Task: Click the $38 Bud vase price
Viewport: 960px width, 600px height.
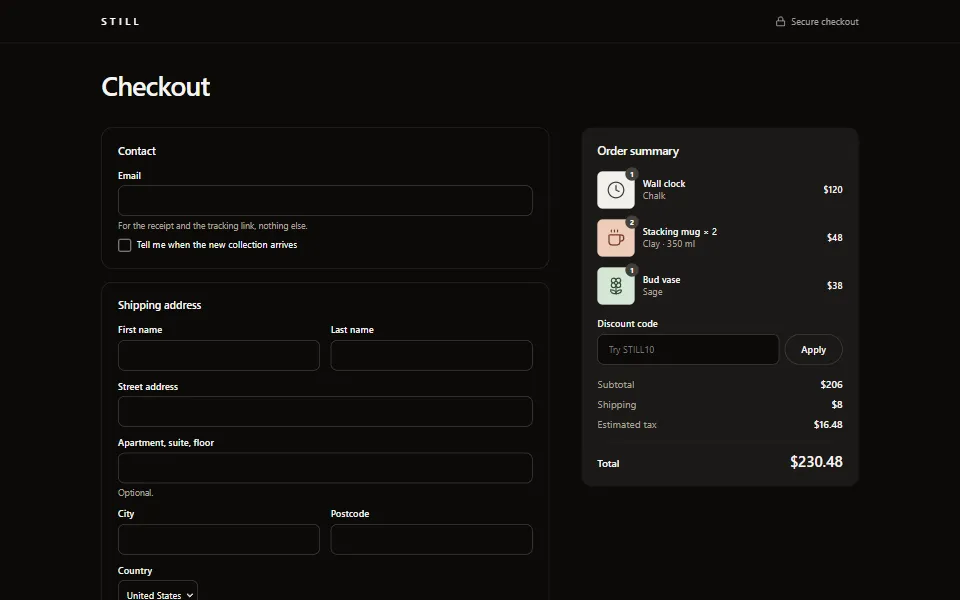Action: [x=834, y=286]
